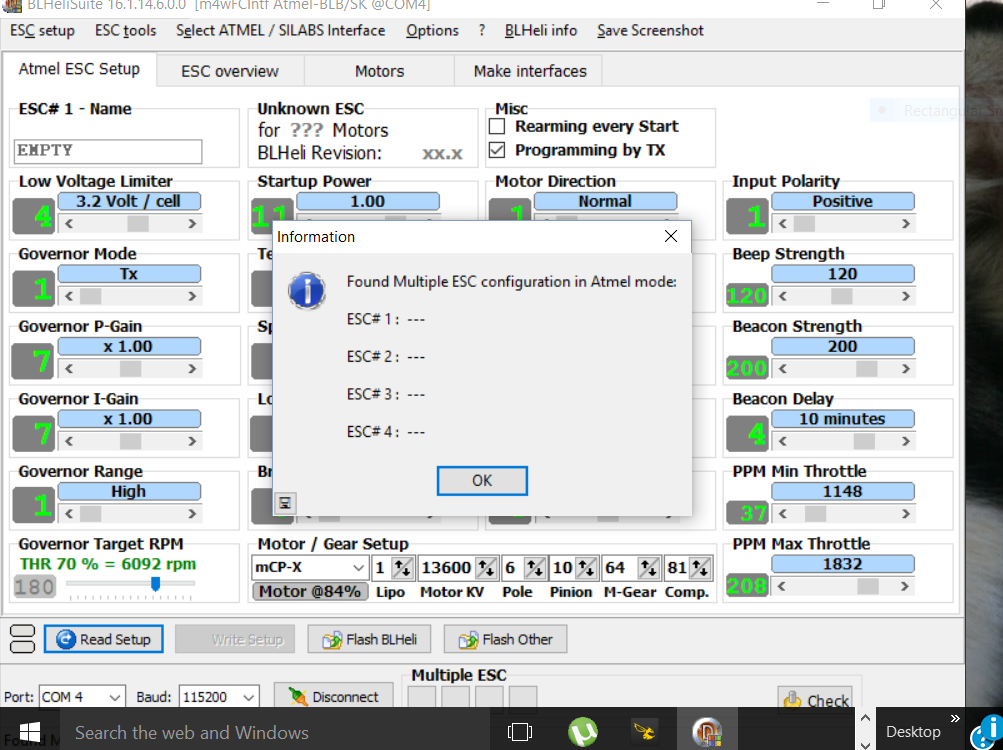Screen dimensions: 1003x750
Task: Decrease Beep Strength with left arrow
Action: point(782,296)
